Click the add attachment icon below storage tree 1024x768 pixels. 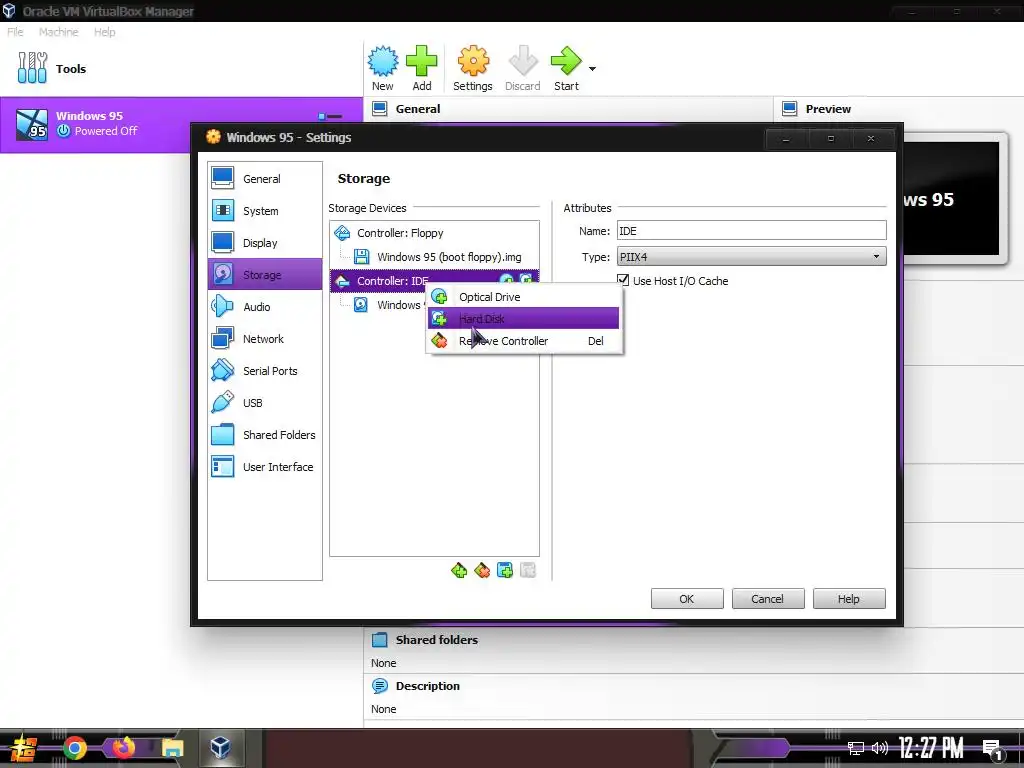click(505, 571)
